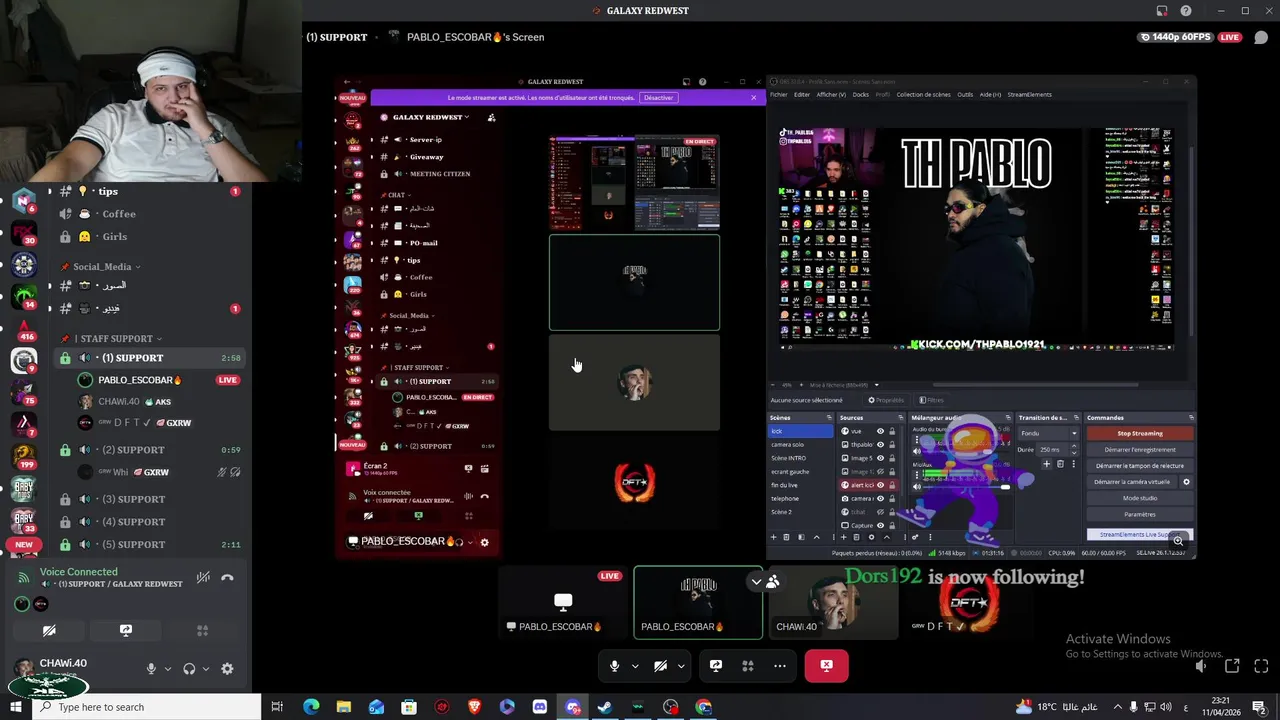Join the (2) SUPPORT voice channel

150,450
